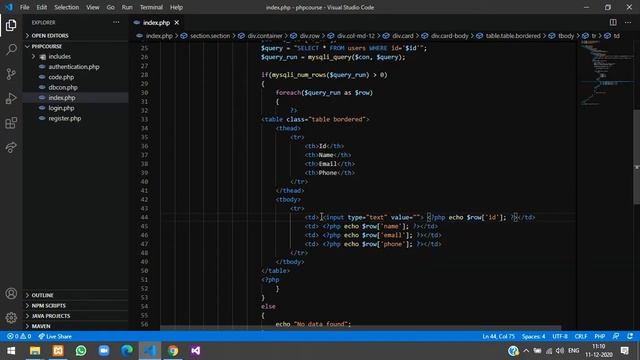The image size is (640, 360).
Task: Open the Selection menu
Action: click(67, 7)
